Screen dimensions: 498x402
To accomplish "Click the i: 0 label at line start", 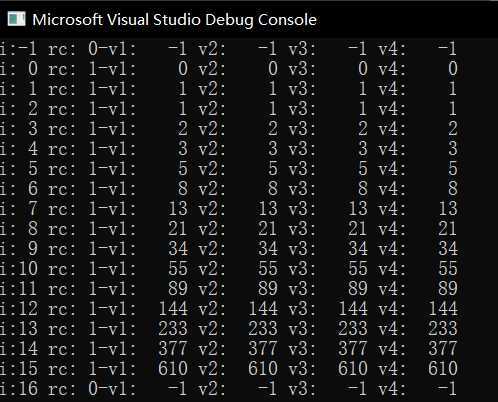I will pyautogui.click(x=19, y=69).
